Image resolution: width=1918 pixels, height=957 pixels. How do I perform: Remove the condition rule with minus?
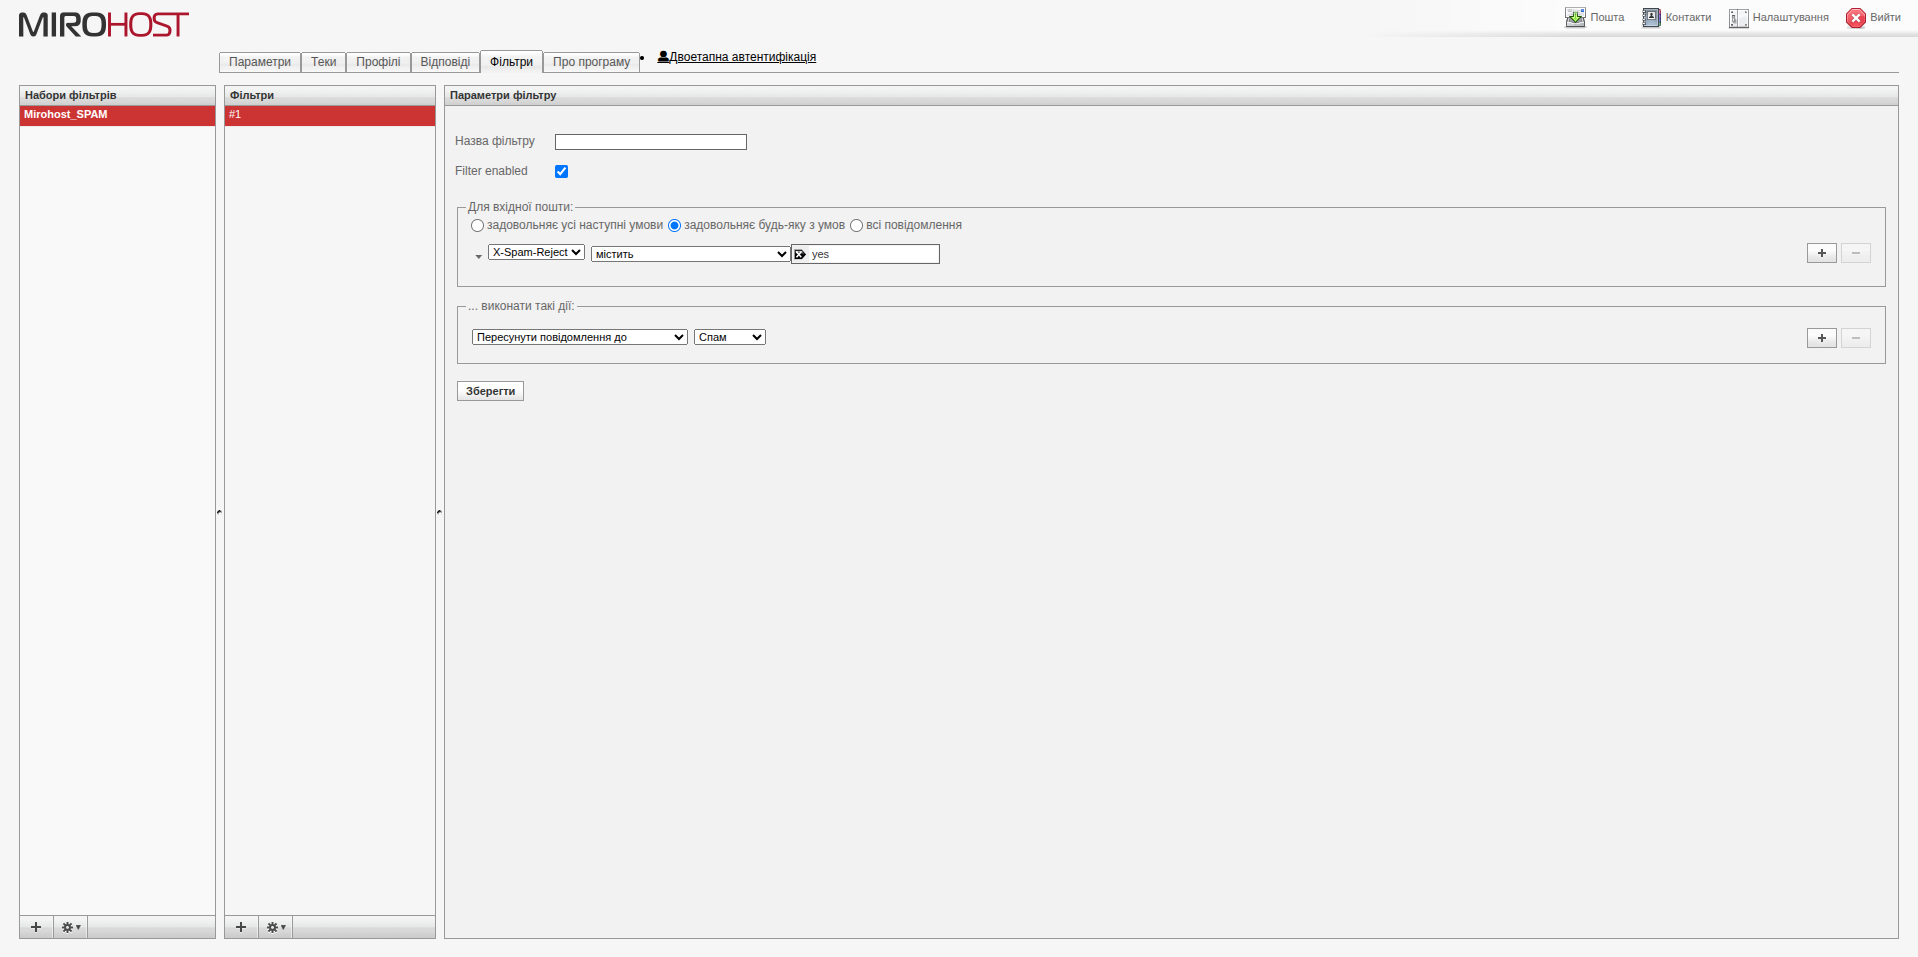pos(1856,253)
